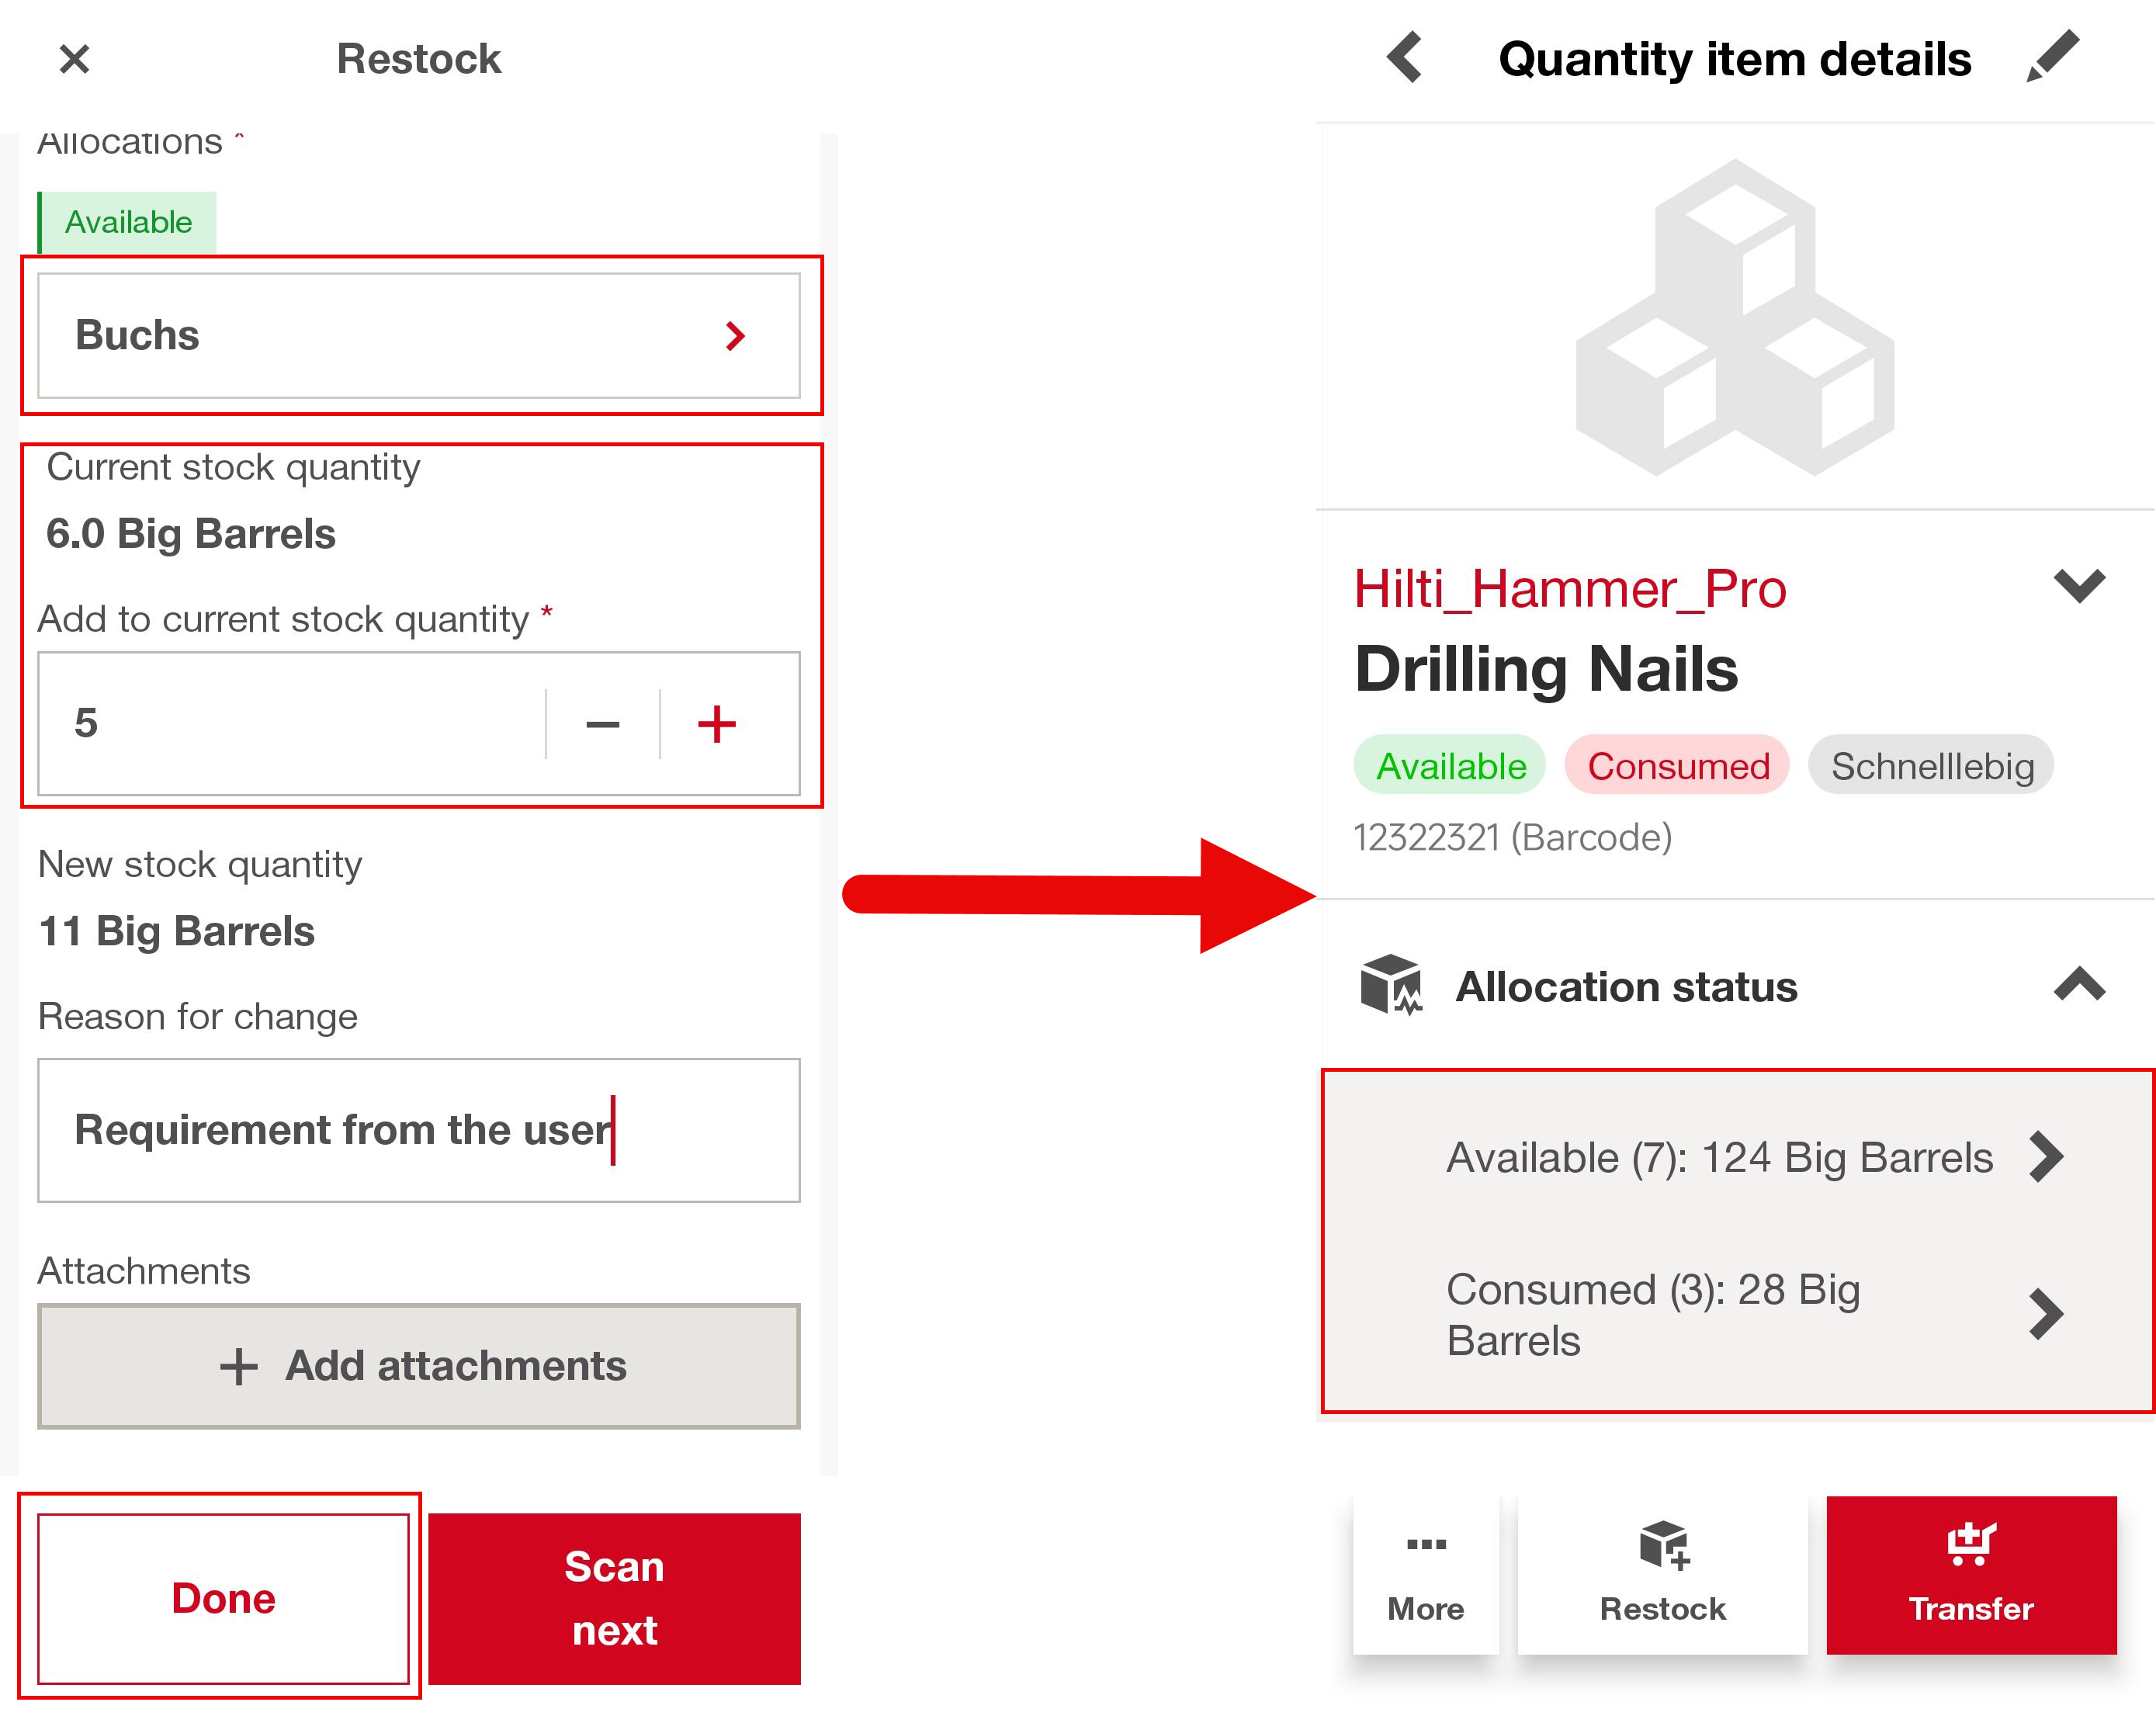Tap the pencil edit icon
The image size is (2156, 1709).
pyautogui.click(x=2053, y=57)
